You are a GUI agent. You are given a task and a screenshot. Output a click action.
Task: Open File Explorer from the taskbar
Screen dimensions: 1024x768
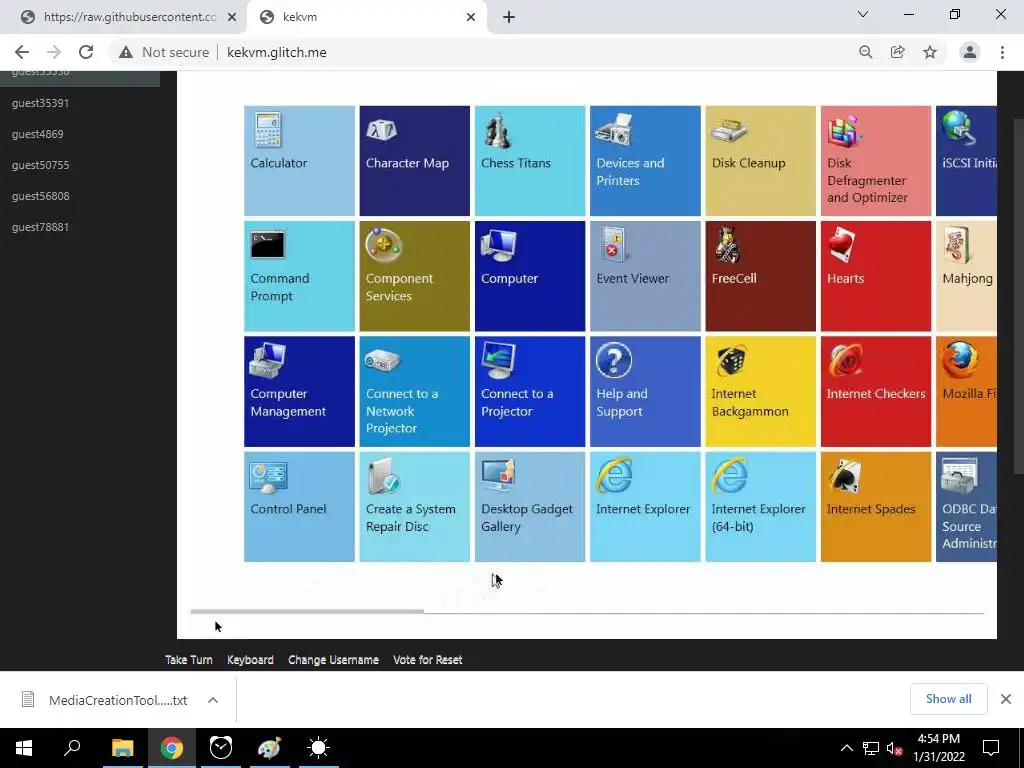122,748
